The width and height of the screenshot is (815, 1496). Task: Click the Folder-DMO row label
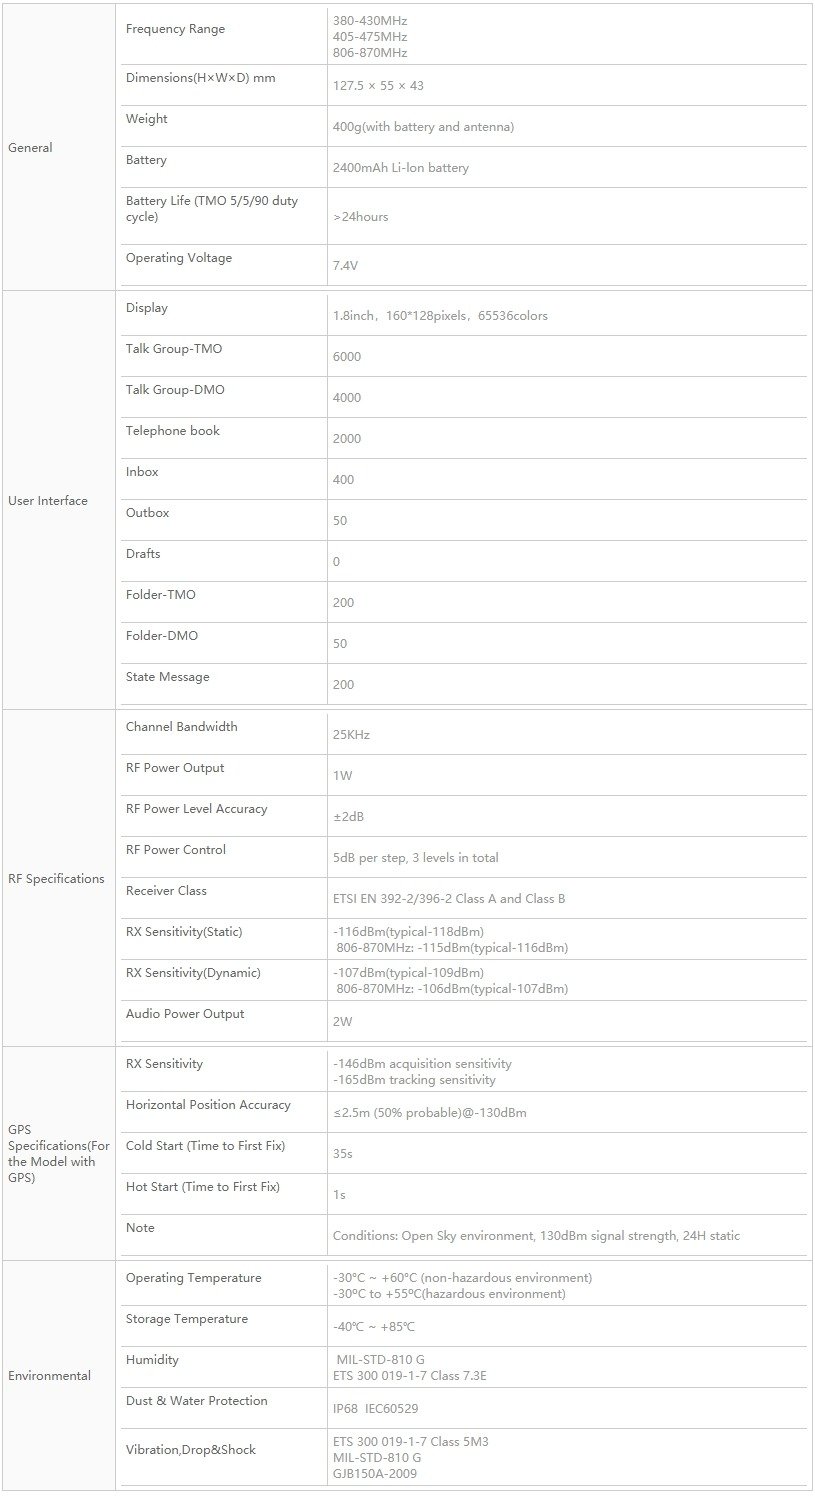[161, 636]
